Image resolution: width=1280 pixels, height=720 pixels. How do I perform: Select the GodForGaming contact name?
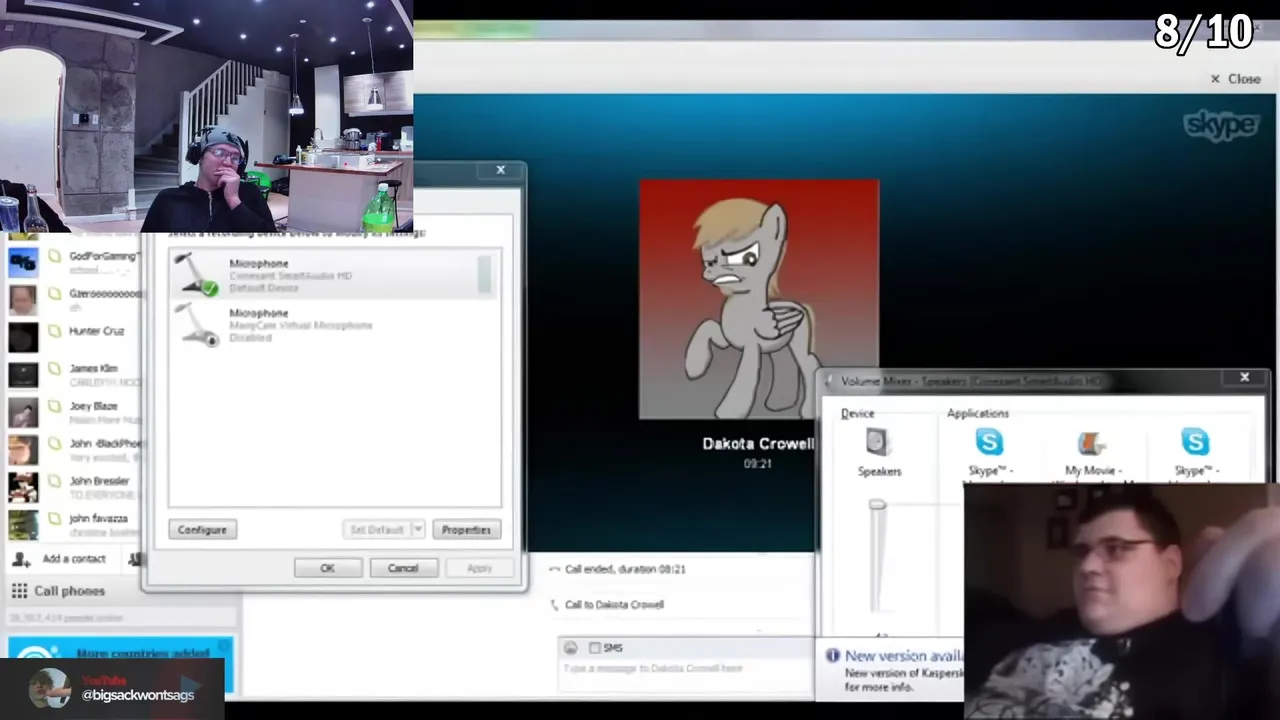coord(103,257)
